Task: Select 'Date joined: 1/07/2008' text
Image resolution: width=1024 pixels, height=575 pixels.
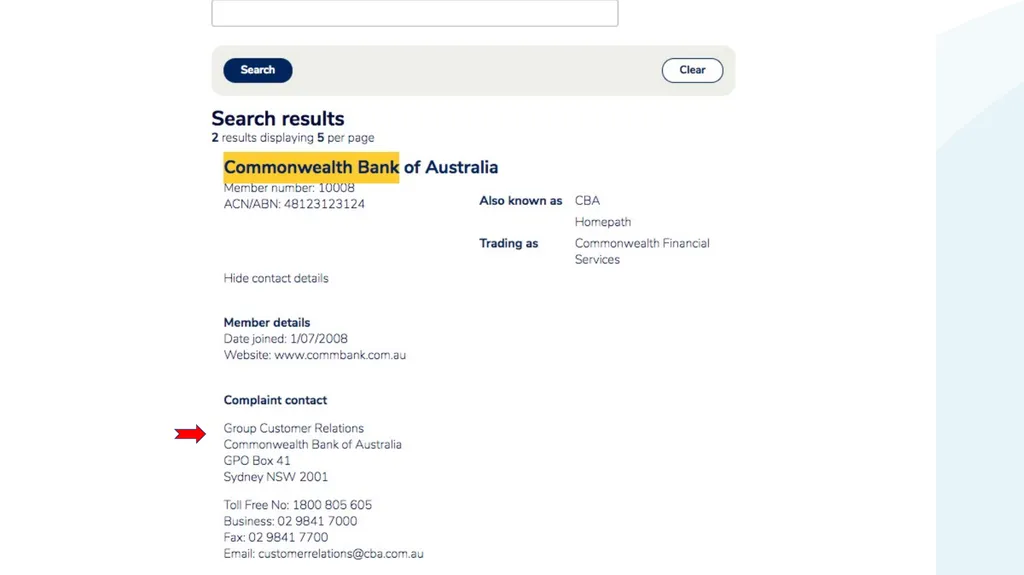Action: [x=285, y=338]
